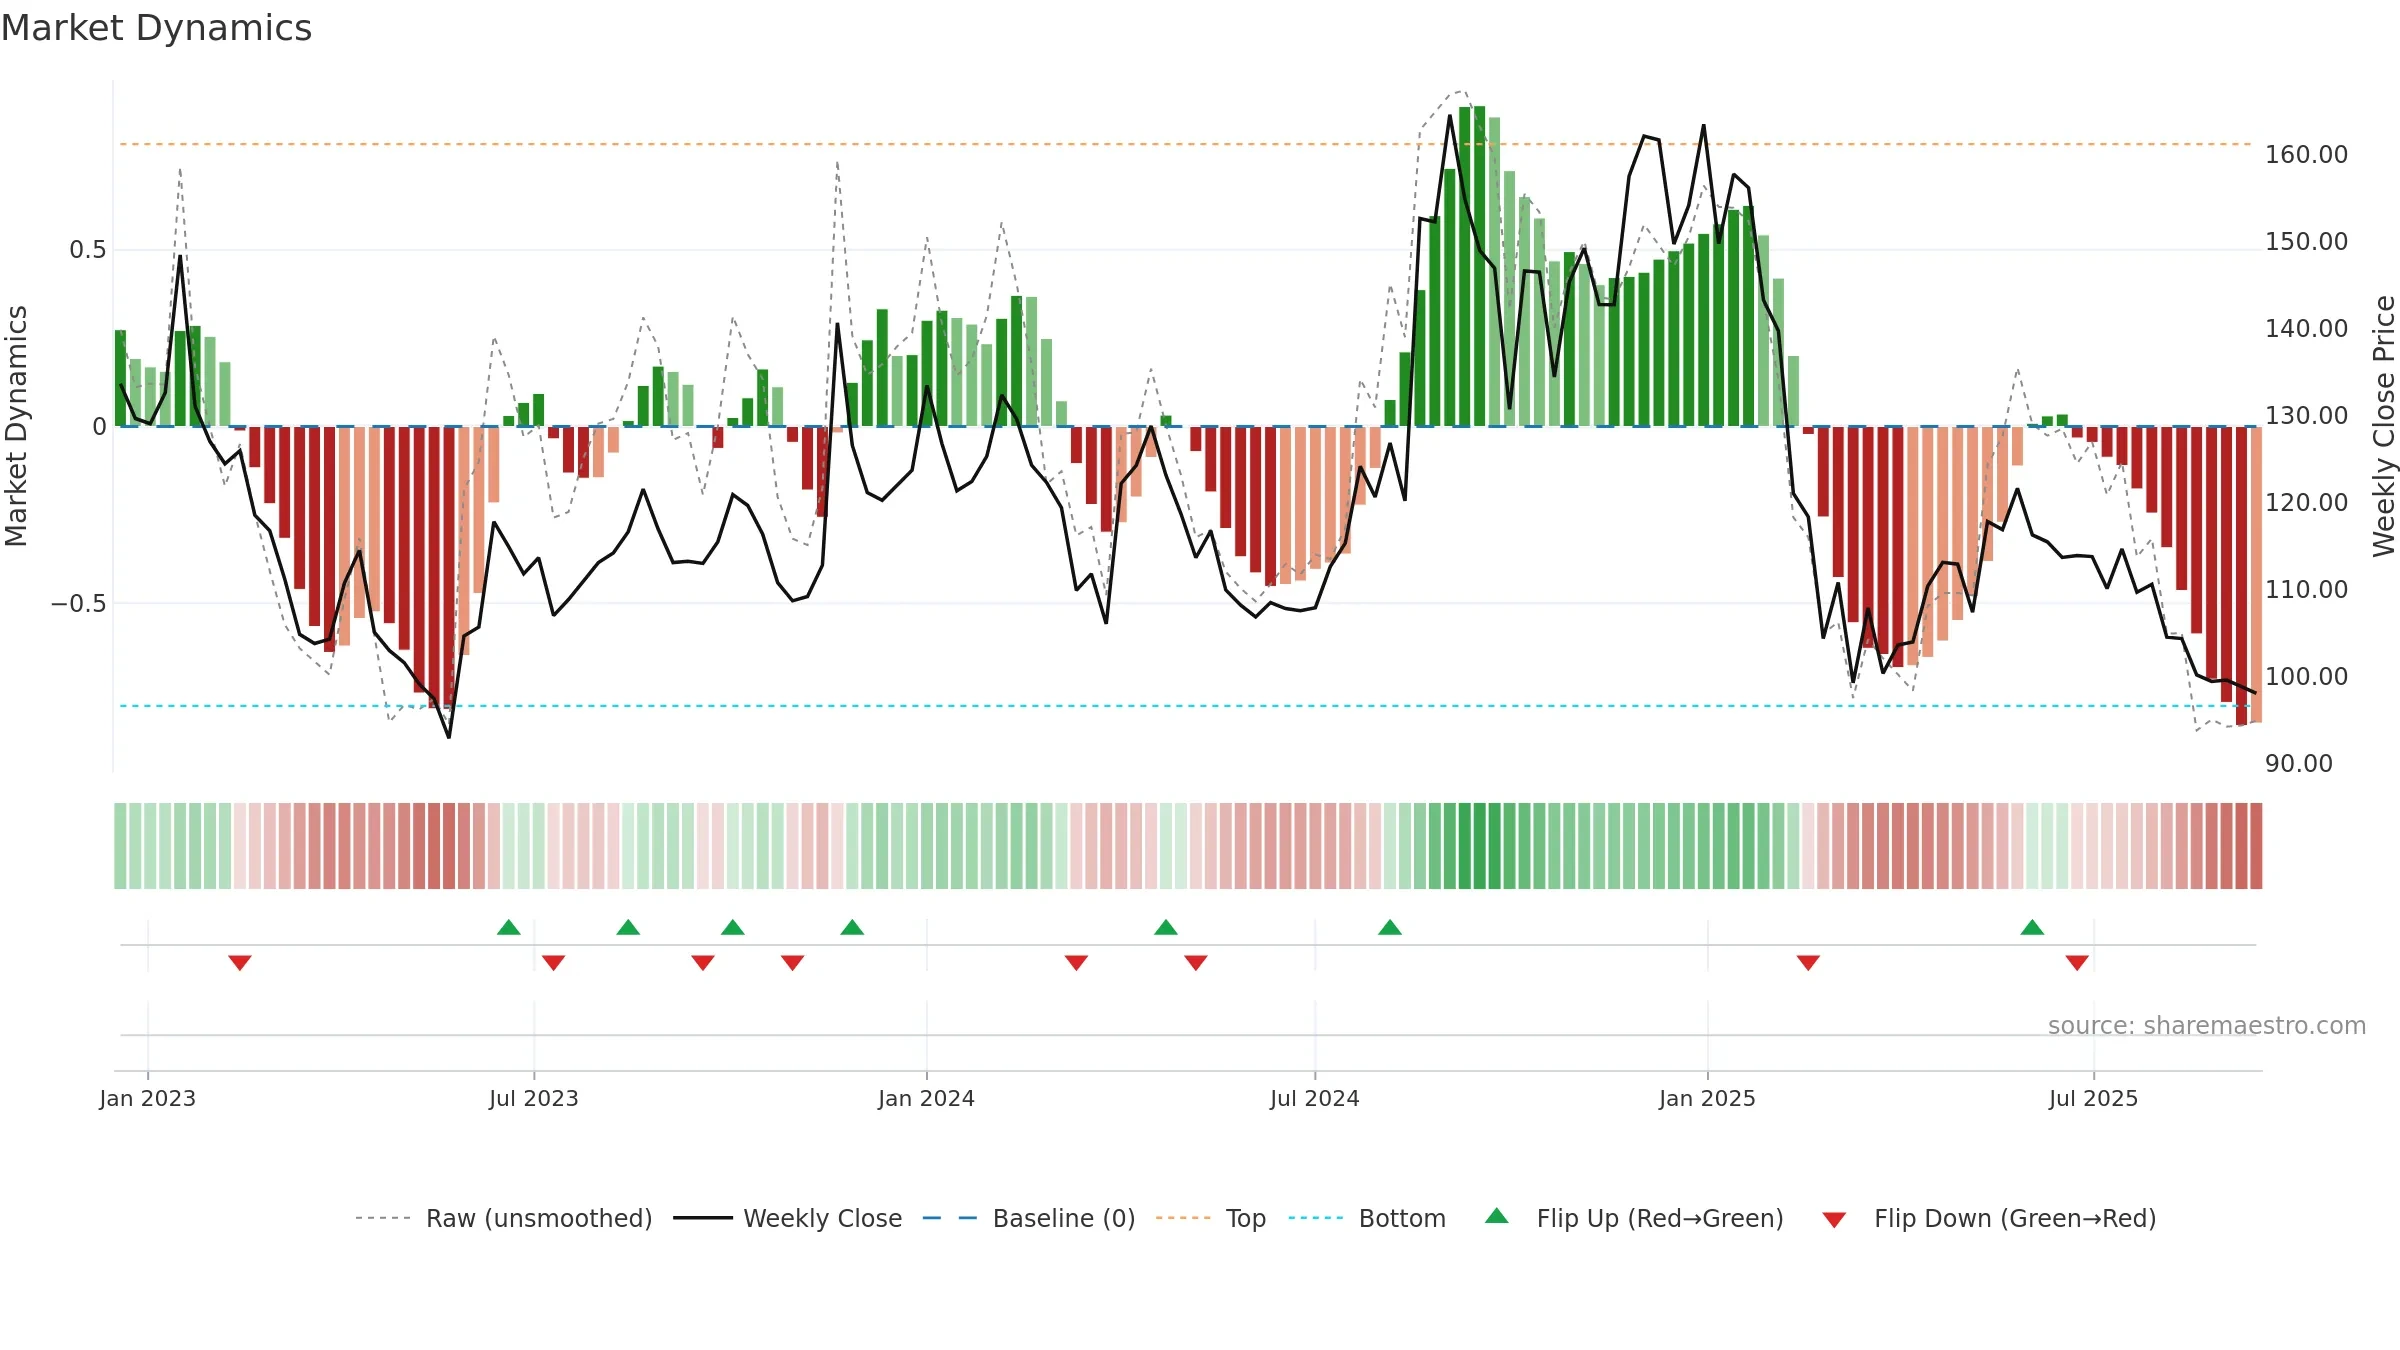Click the source: sharemaestro.com text
2400x1350 pixels.
(2207, 1025)
